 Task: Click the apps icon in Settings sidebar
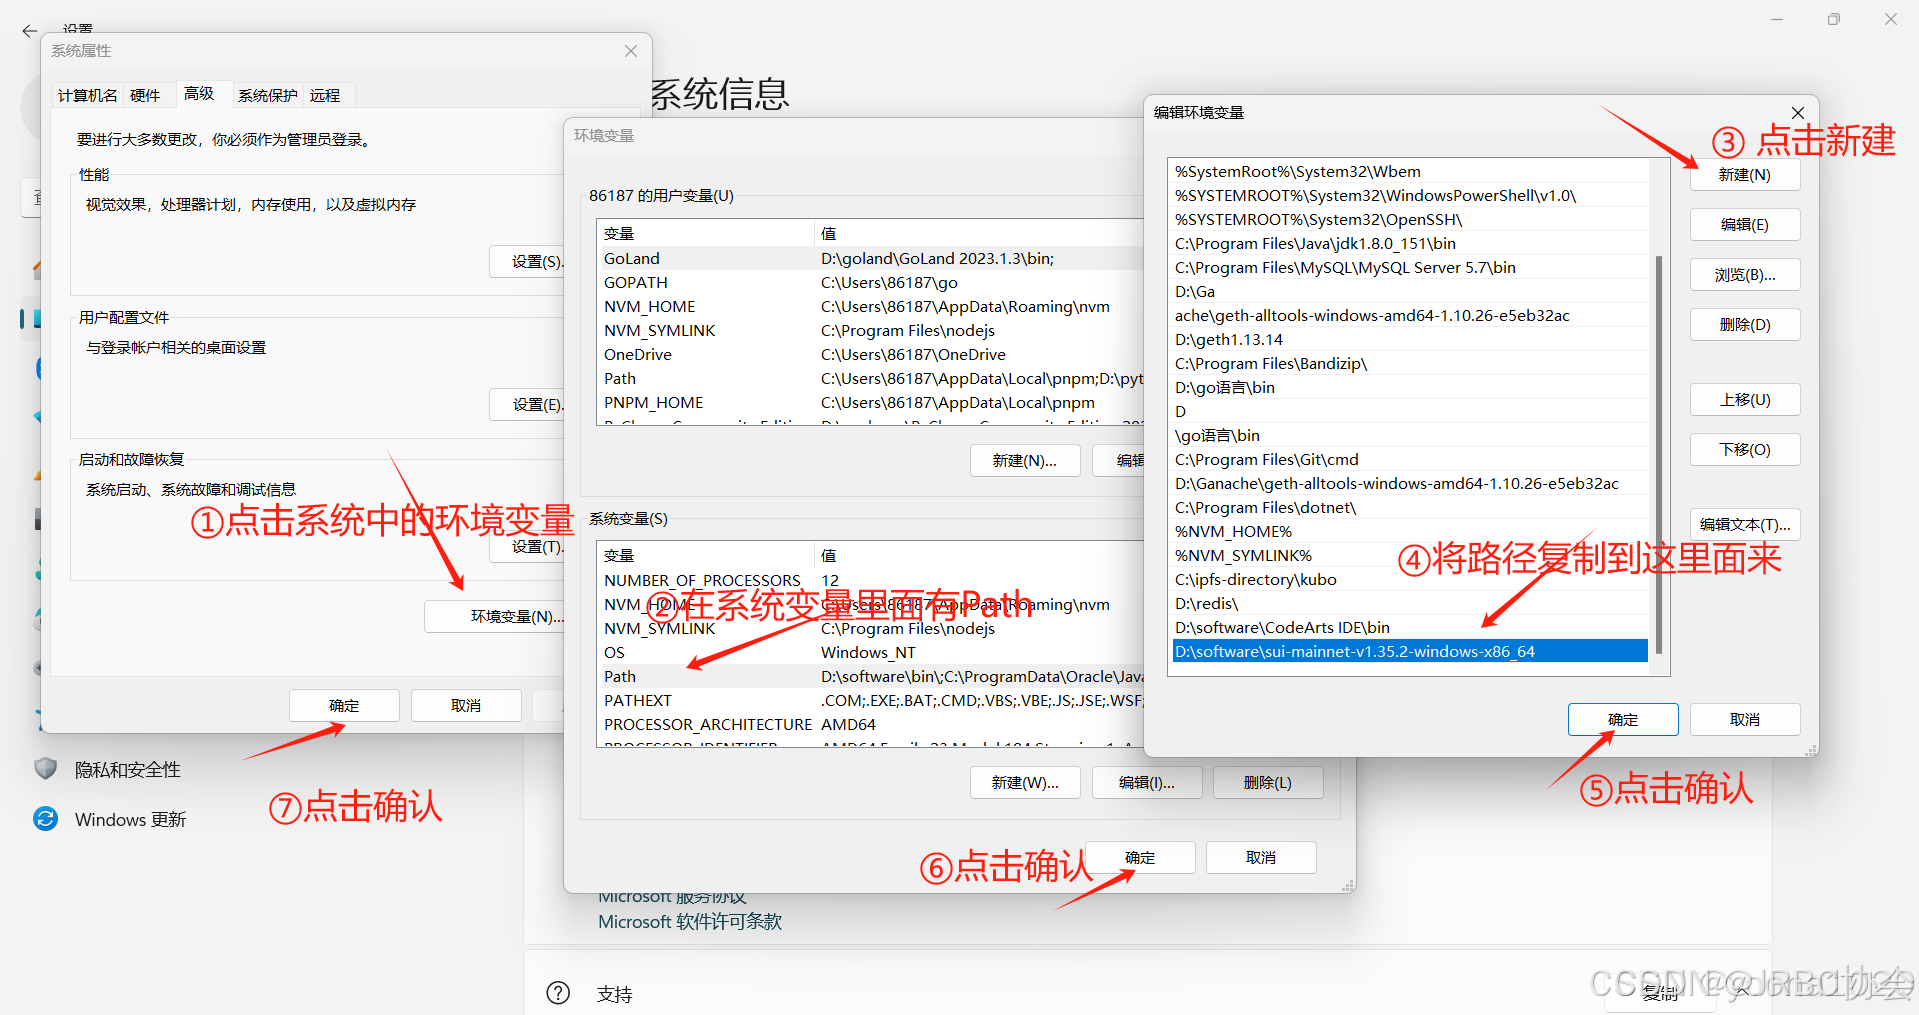point(40,518)
